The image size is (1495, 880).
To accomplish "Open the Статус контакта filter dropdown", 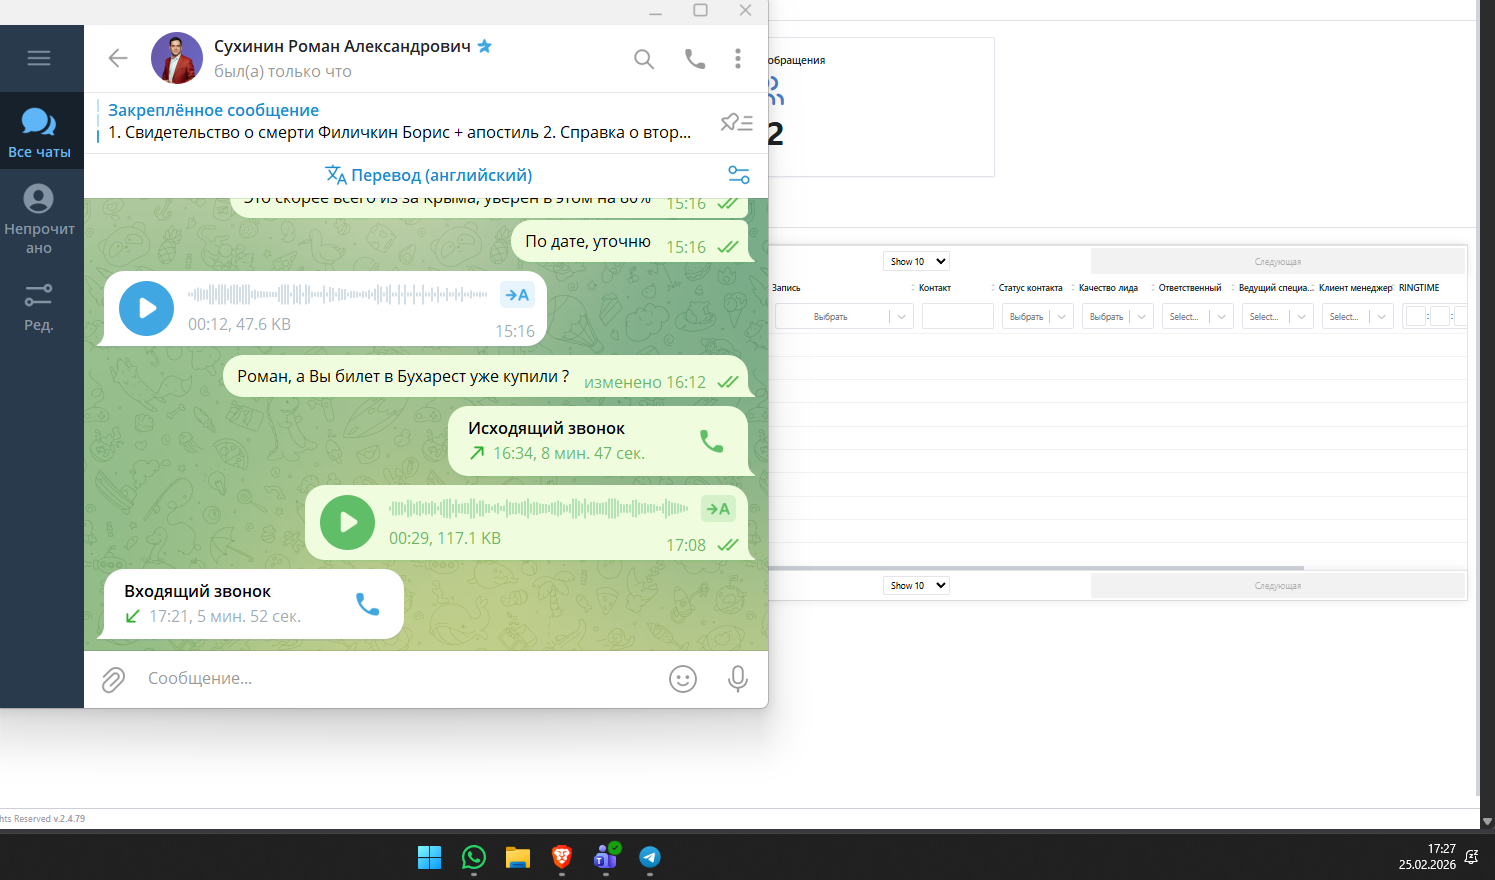I will pyautogui.click(x=1038, y=317).
